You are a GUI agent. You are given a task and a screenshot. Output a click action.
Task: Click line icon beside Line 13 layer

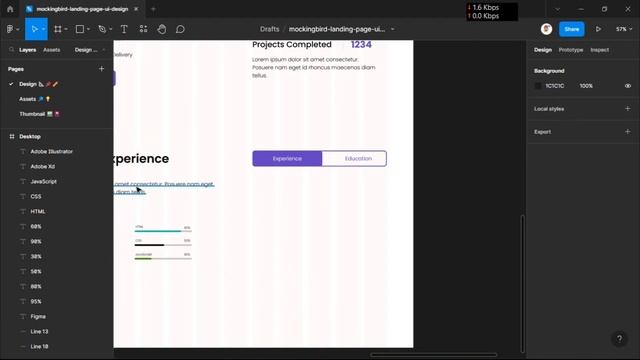23,331
